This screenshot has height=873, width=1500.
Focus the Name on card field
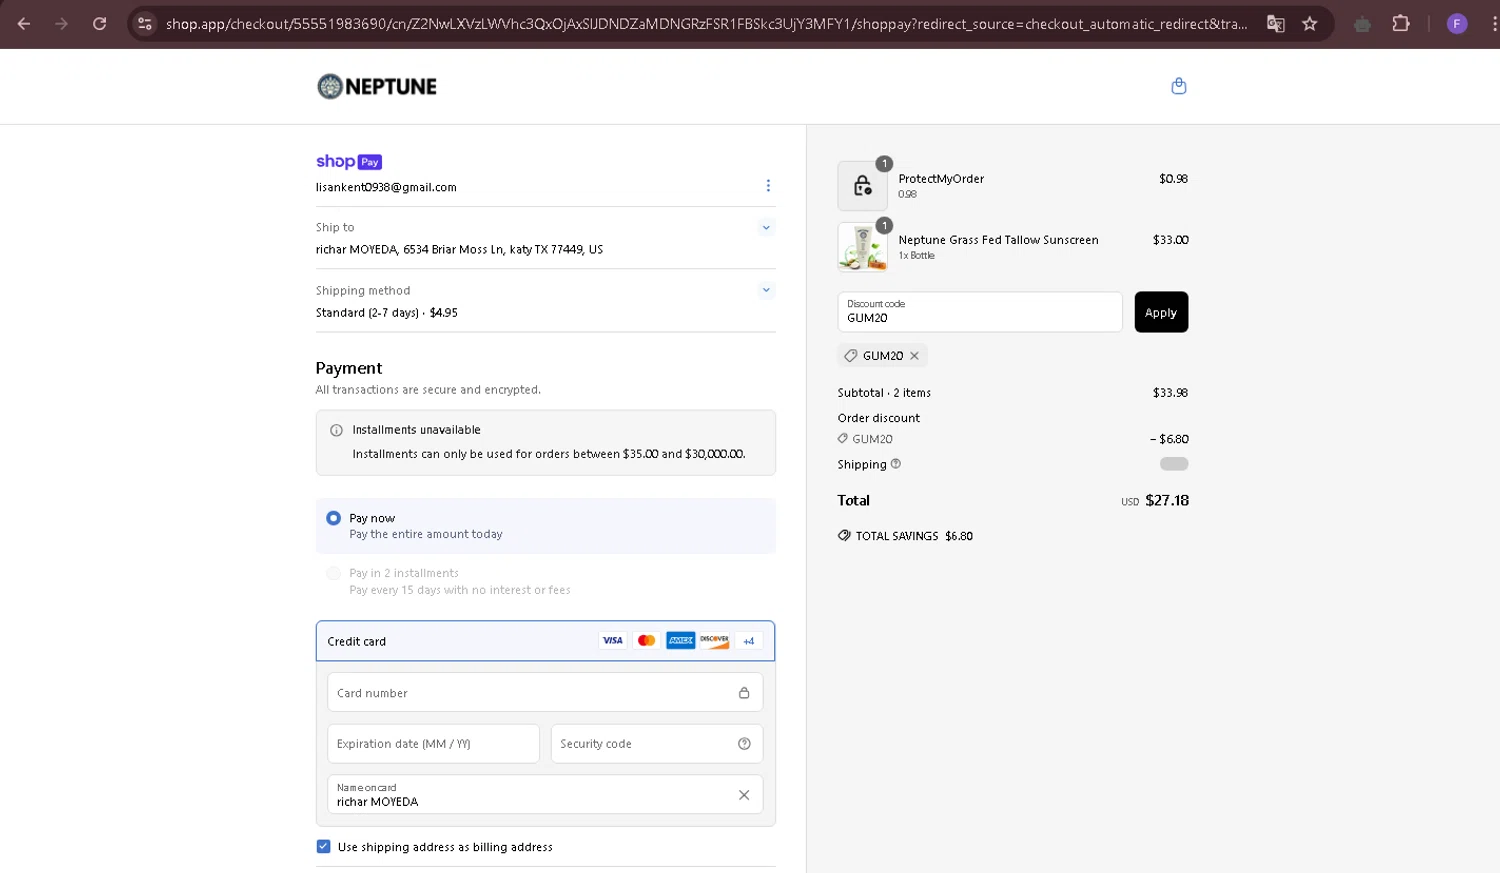545,795
